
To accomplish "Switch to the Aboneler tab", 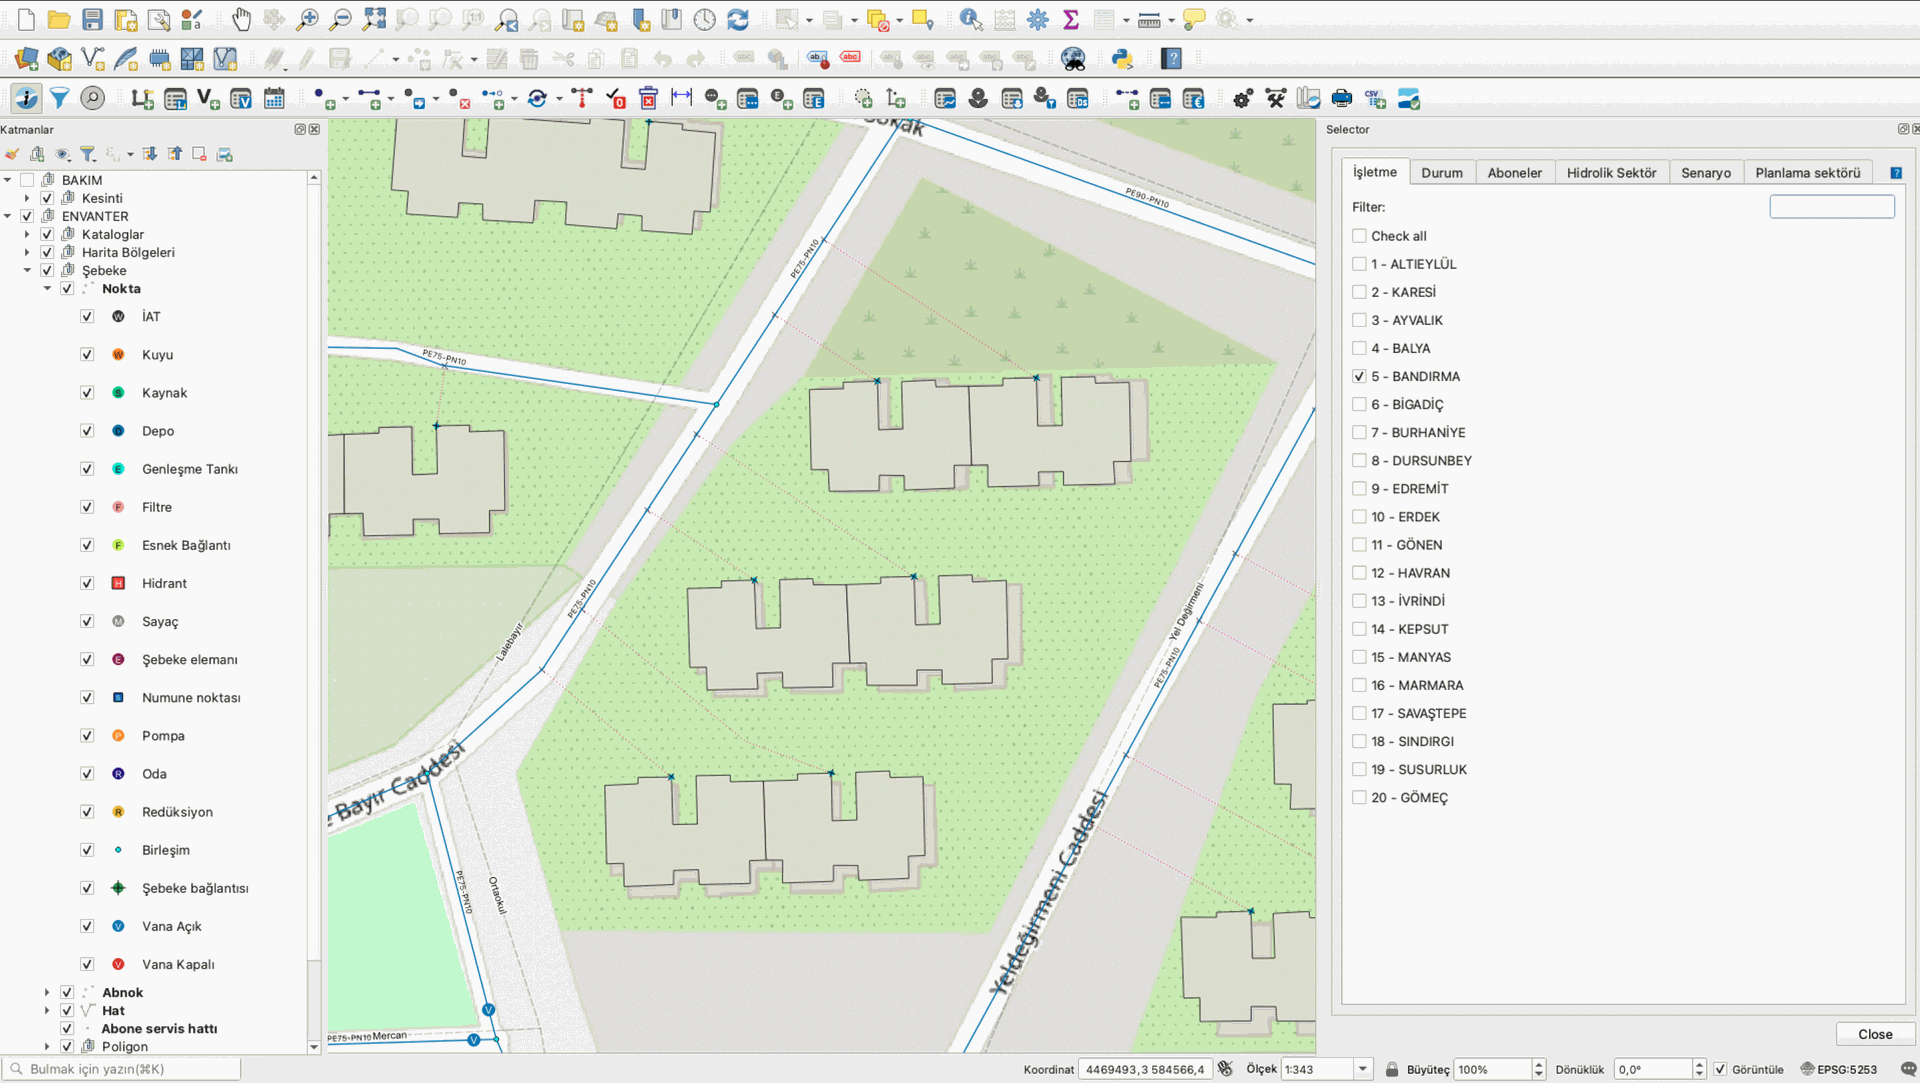I will tap(1514, 172).
